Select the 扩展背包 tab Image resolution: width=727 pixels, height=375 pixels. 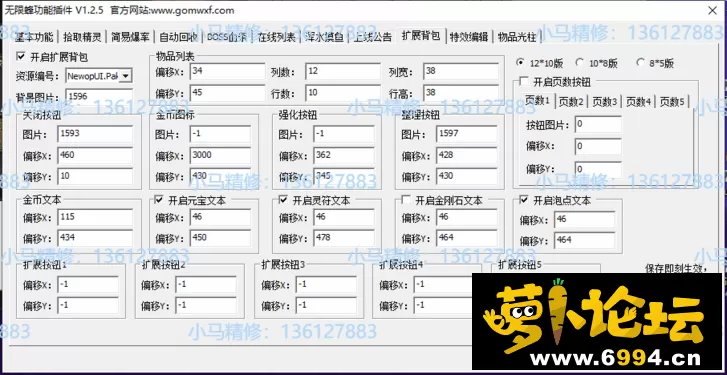[421, 36]
